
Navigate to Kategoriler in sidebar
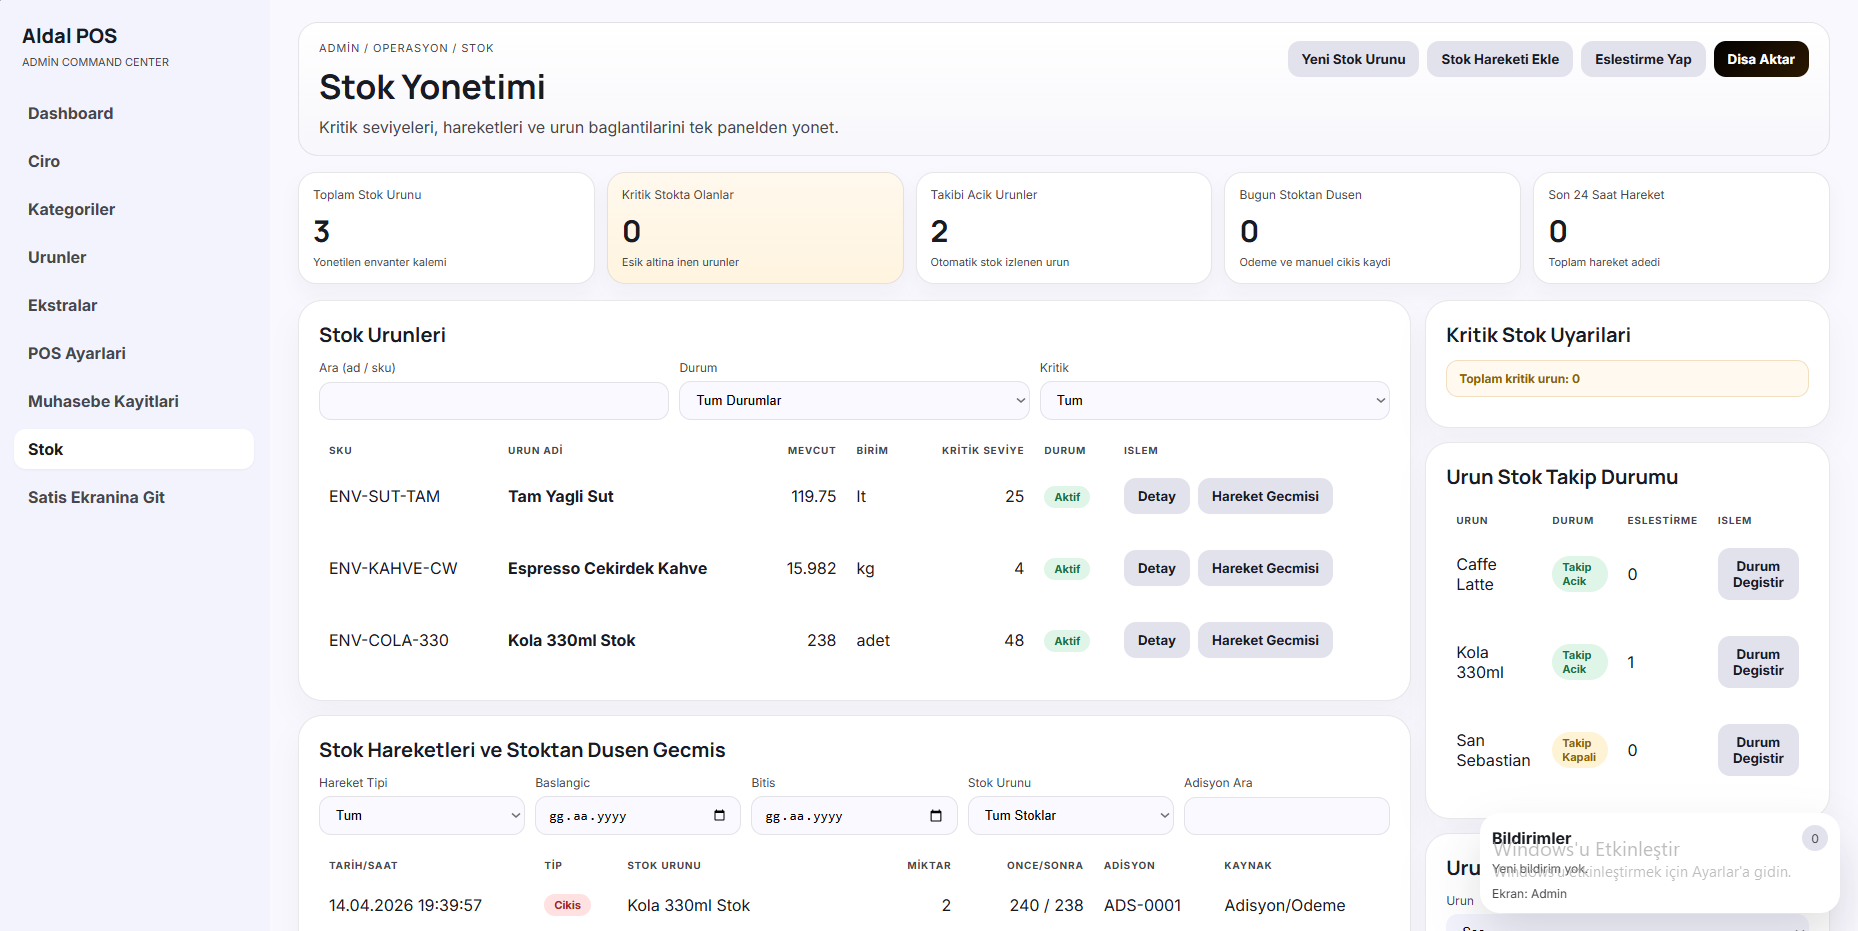(134, 209)
